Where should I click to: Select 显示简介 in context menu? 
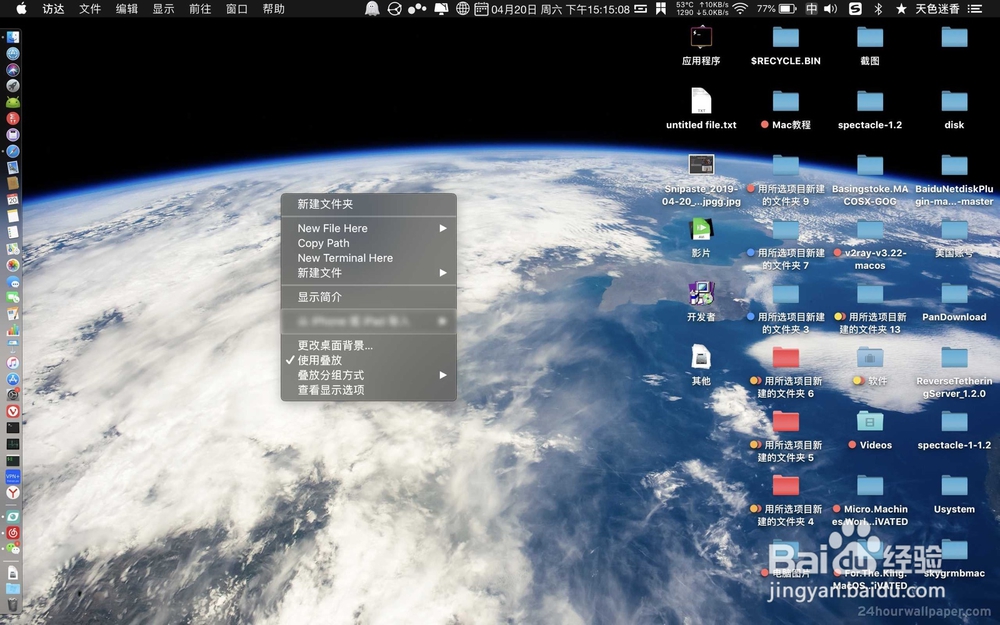[x=369, y=297]
